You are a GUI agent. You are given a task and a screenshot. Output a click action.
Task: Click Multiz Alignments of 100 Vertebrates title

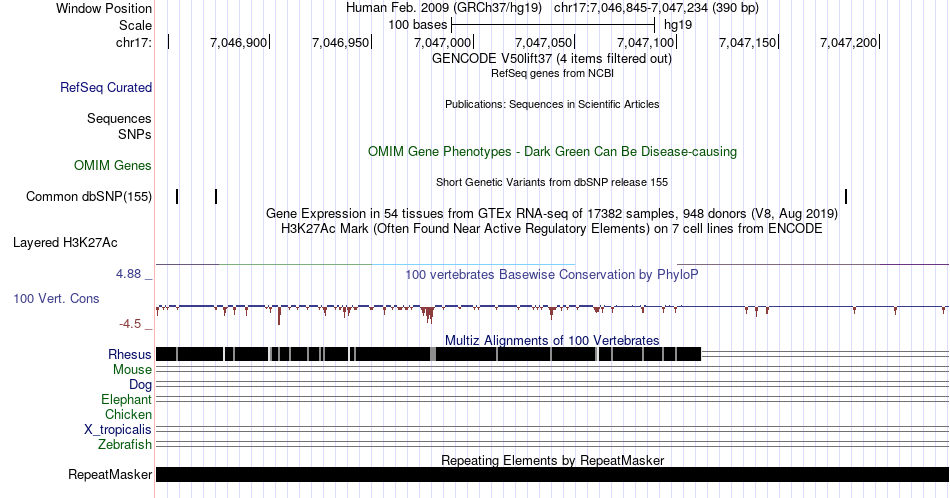552,340
